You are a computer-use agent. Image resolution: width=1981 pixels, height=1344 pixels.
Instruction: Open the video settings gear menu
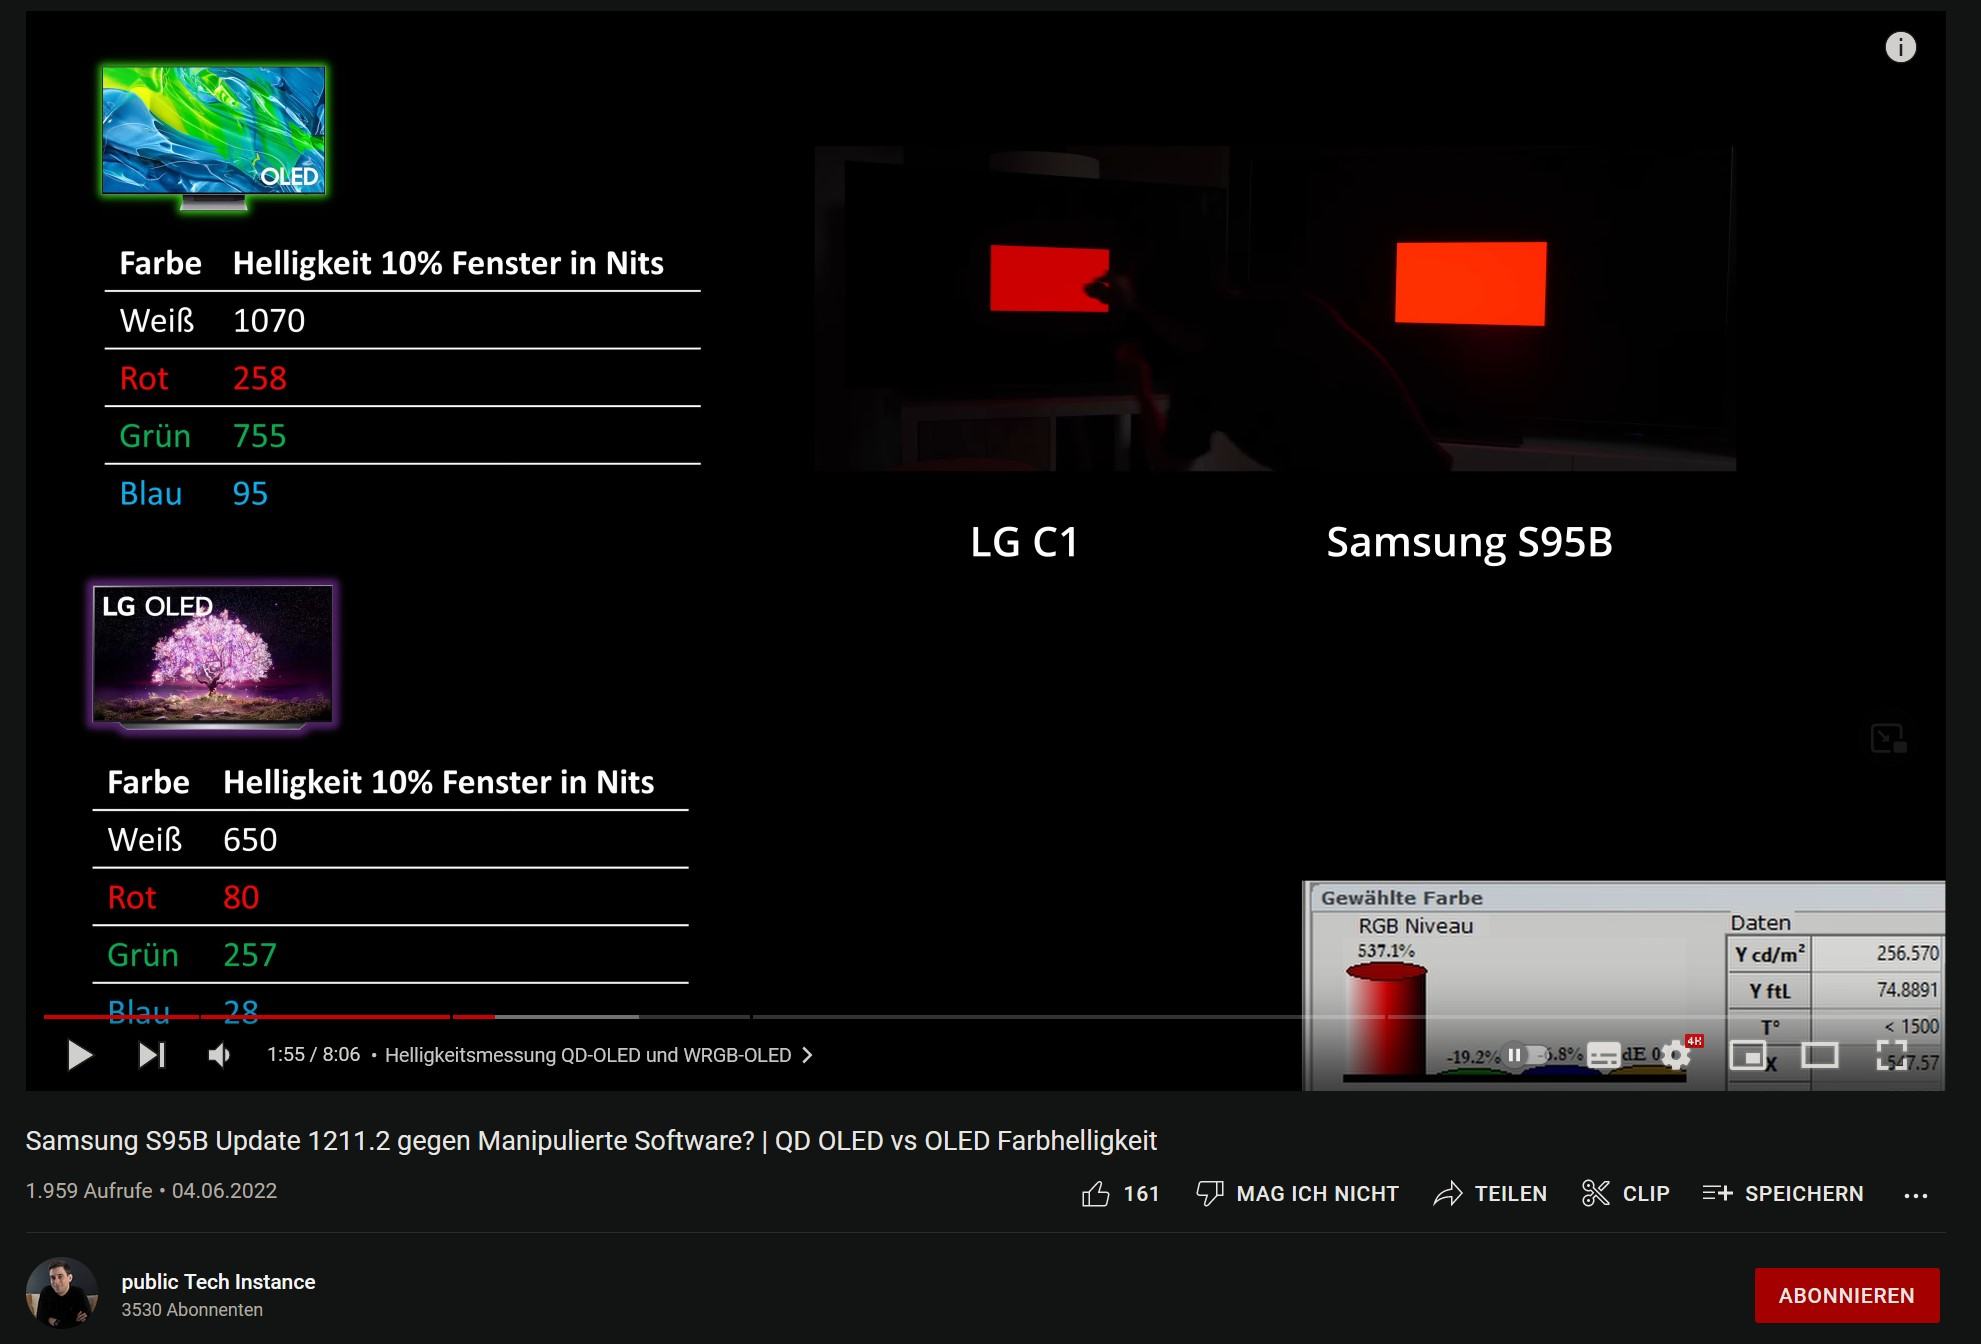pyautogui.click(x=1677, y=1055)
